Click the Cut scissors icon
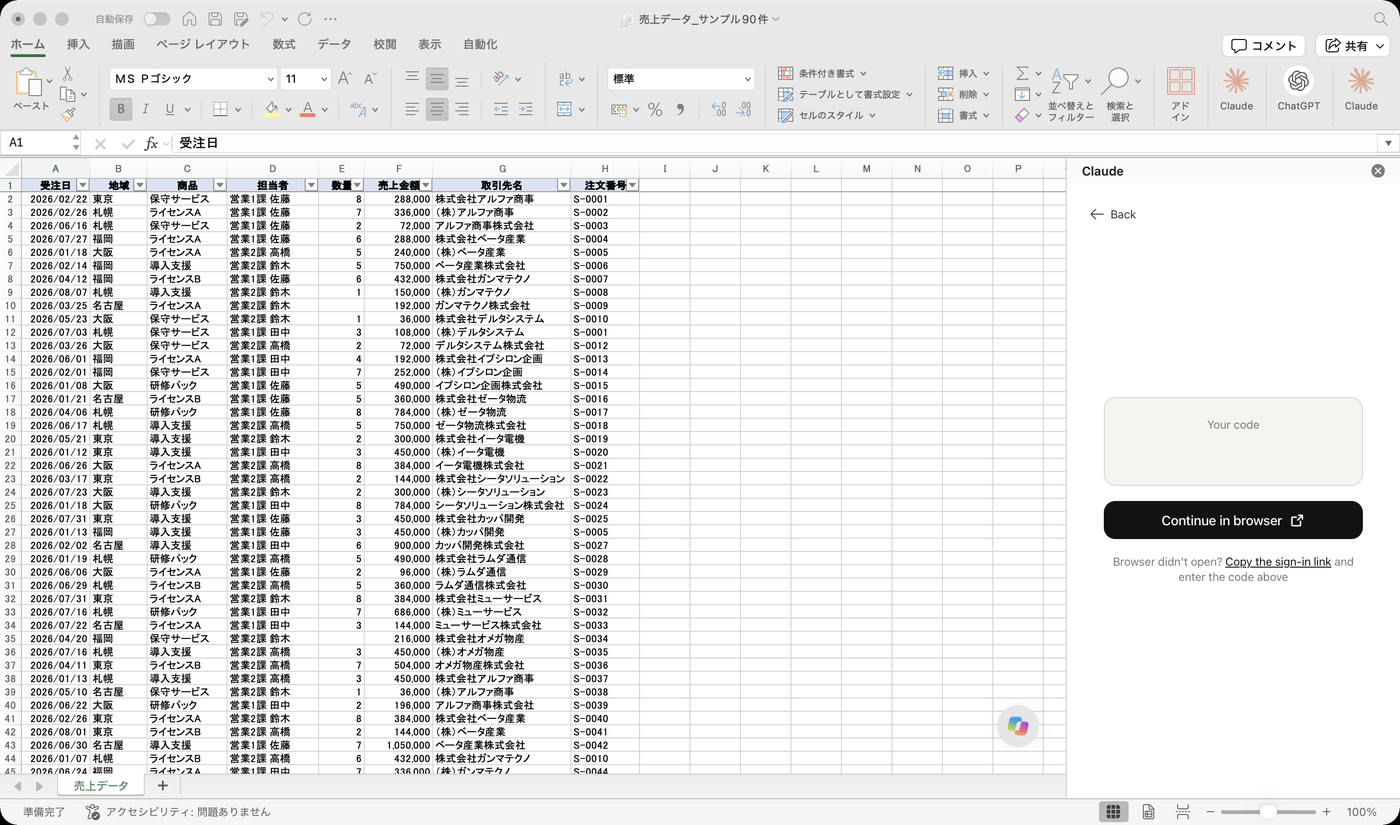Screen dimensions: 1400x825 [x=67, y=74]
